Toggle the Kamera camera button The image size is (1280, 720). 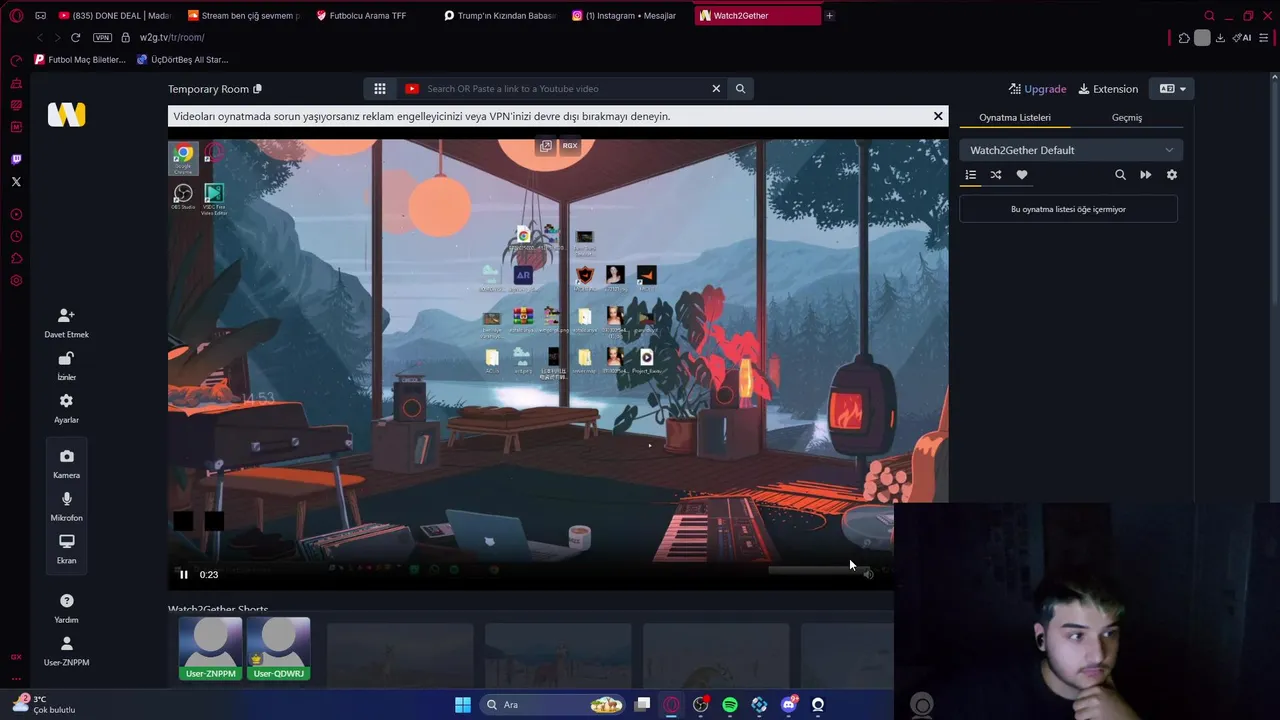click(x=66, y=464)
